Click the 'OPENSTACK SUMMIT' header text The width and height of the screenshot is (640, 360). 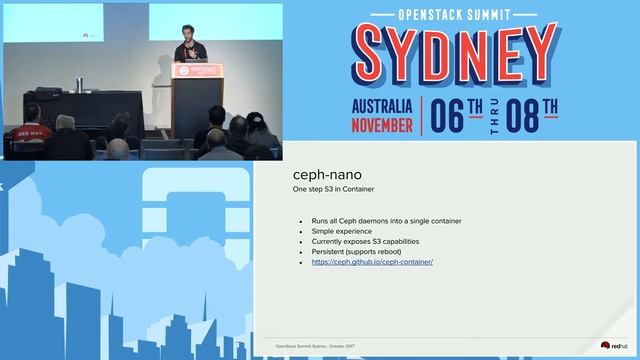click(454, 15)
